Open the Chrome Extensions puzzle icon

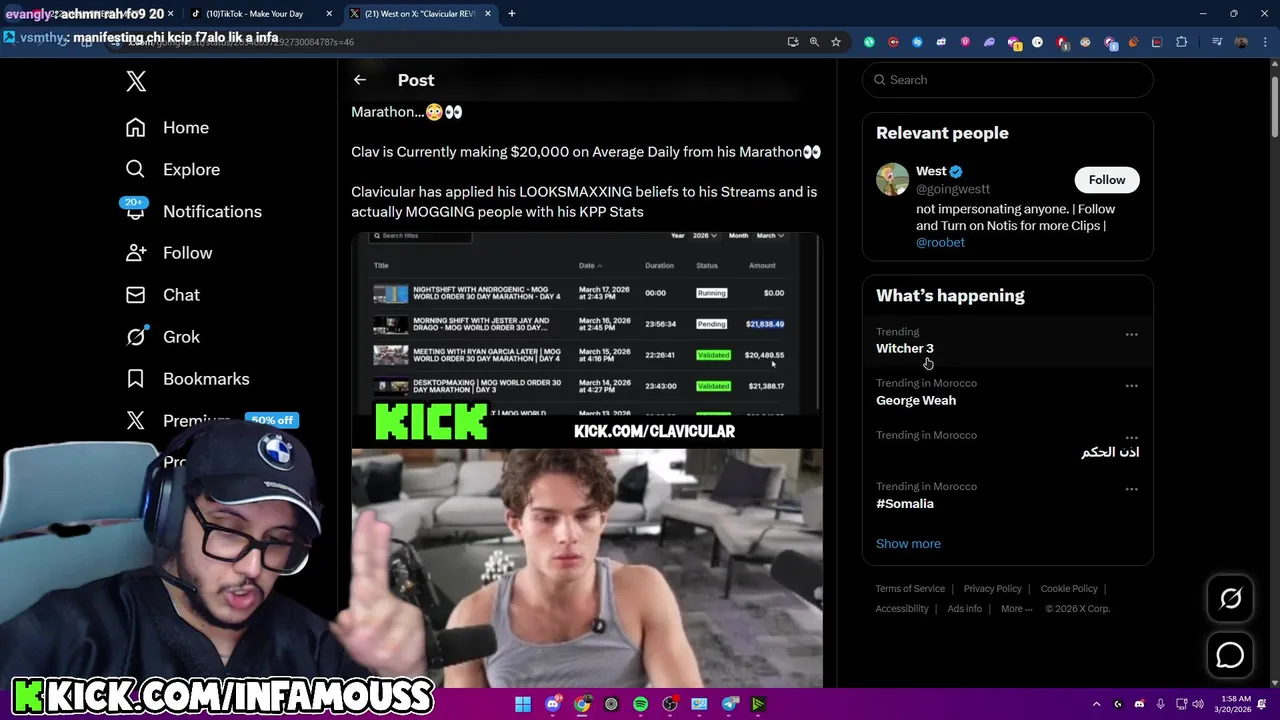click(1182, 42)
